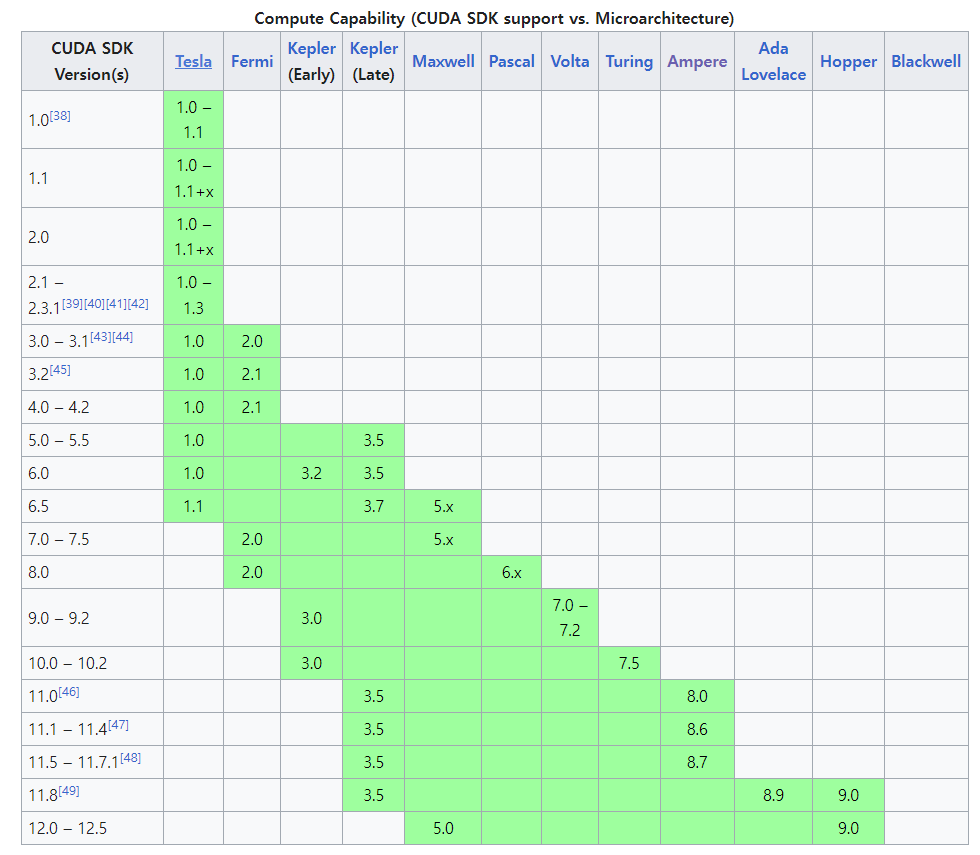Image resolution: width=980 pixels, height=855 pixels.
Task: Select the '6.5' SDK version row label
Action: tap(39, 506)
